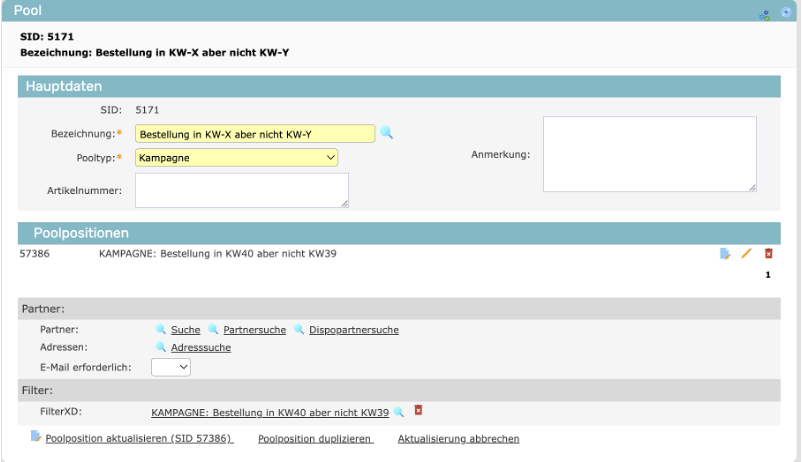Viewport: 802px width, 462px height.
Task: Click into the Artikelnummer text area
Action: point(241,190)
